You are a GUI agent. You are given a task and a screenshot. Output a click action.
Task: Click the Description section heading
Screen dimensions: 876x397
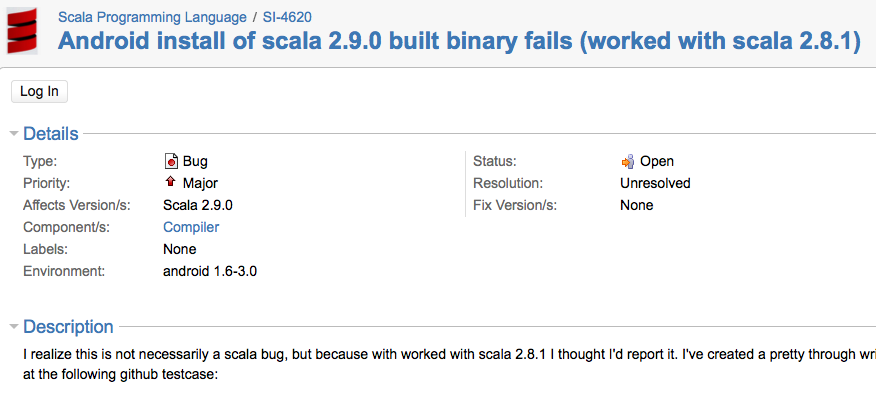[68, 327]
